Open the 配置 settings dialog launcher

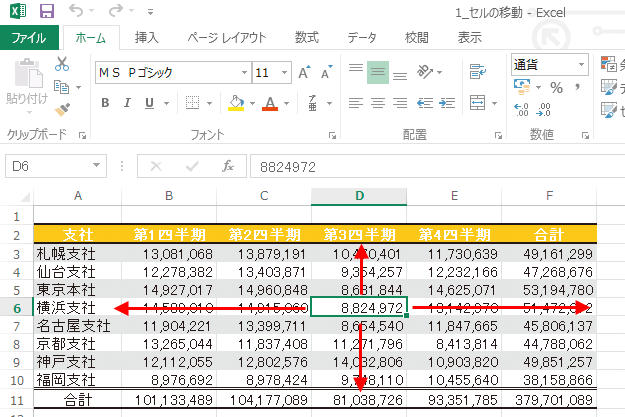click(x=498, y=136)
